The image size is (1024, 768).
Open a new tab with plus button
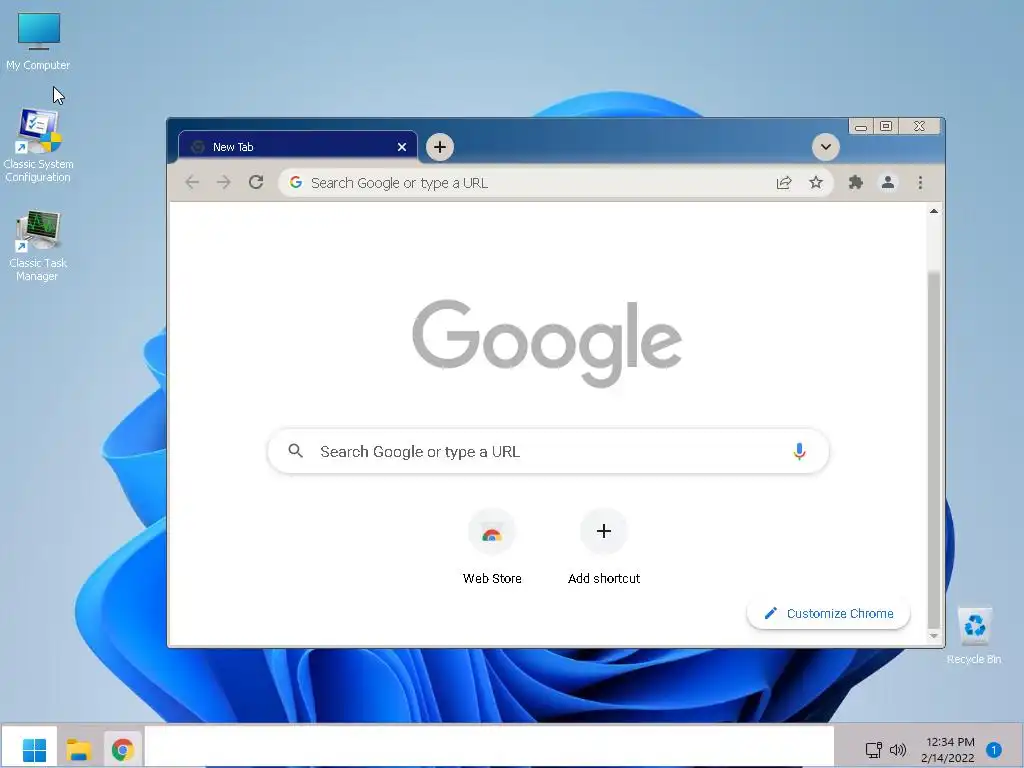(x=440, y=147)
